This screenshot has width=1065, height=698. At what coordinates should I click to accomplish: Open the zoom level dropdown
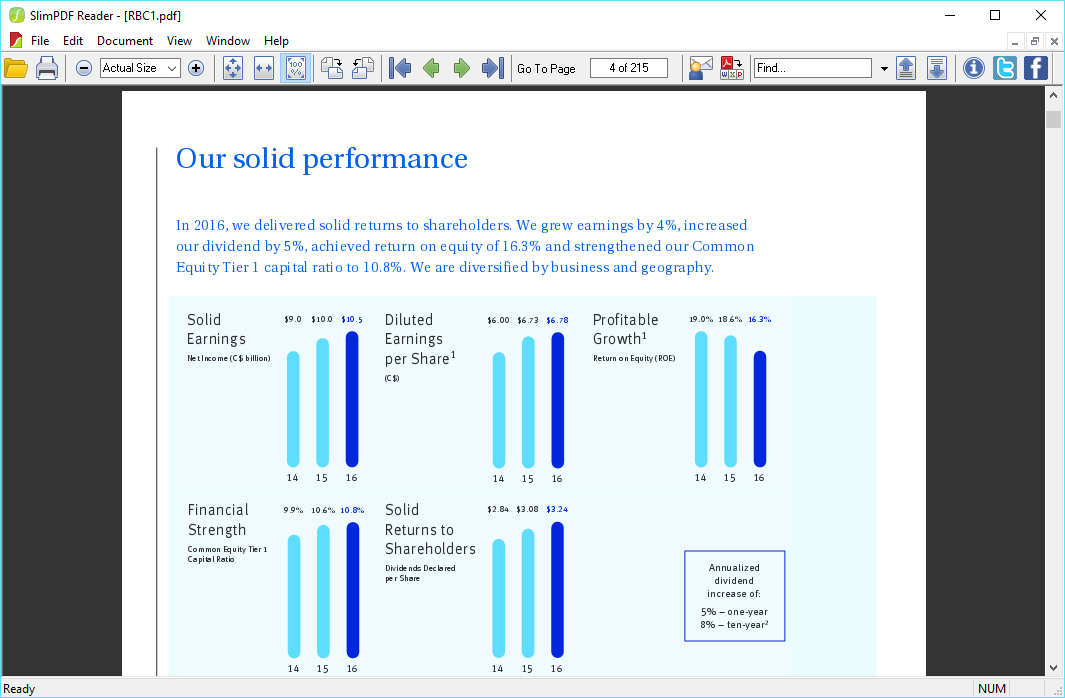click(171, 67)
